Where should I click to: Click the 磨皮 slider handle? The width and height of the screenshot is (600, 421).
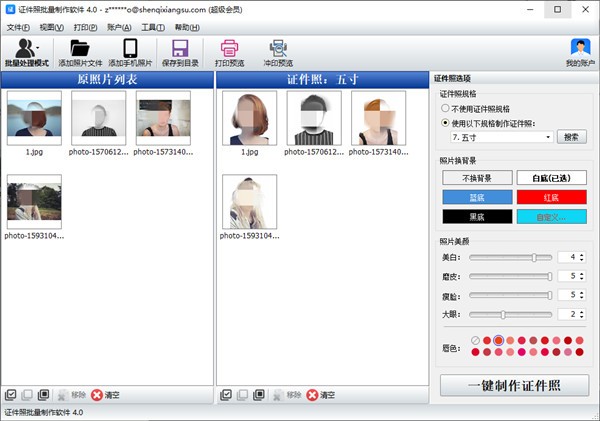550,276
